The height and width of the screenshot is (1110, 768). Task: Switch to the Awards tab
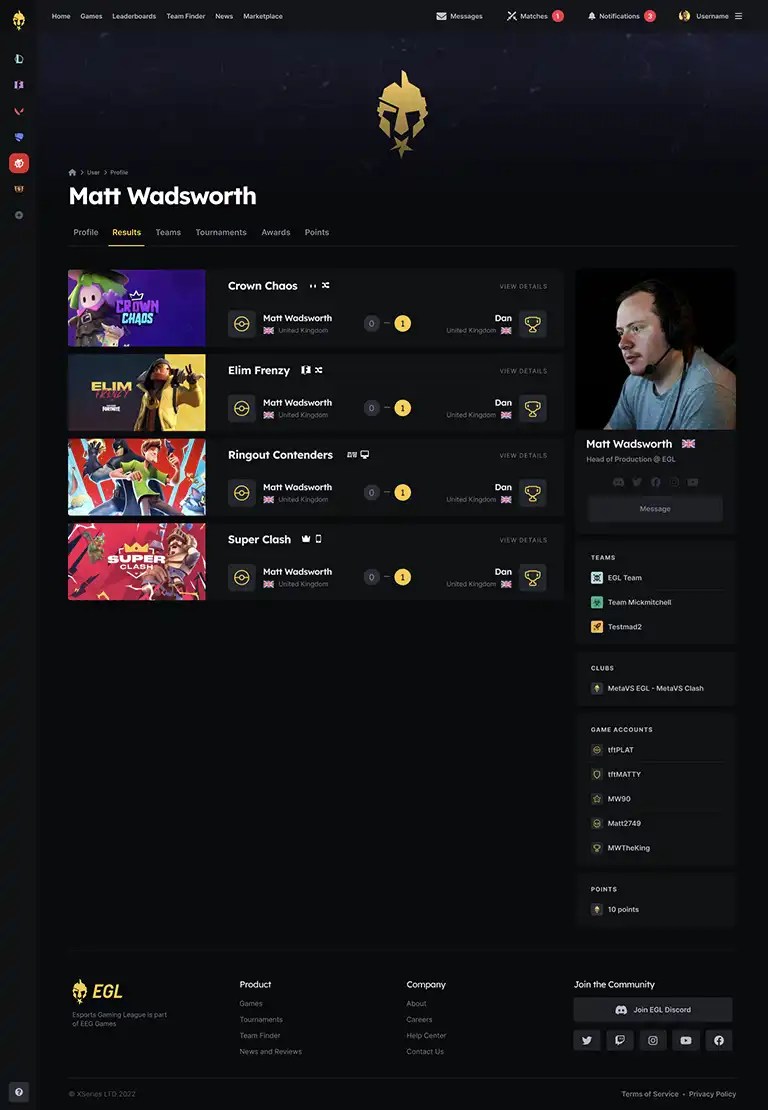(275, 232)
